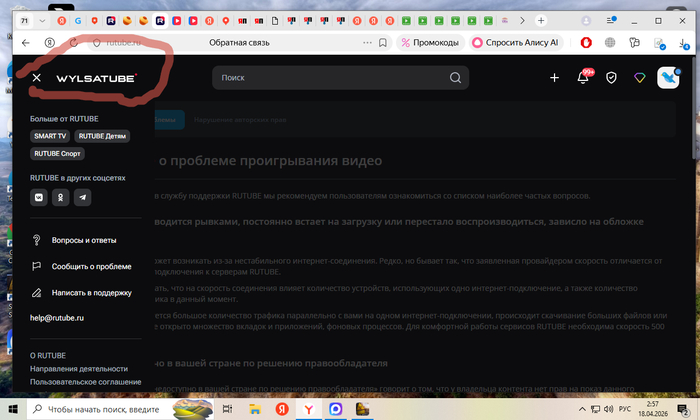Click the magnifier search icon

pos(455,78)
